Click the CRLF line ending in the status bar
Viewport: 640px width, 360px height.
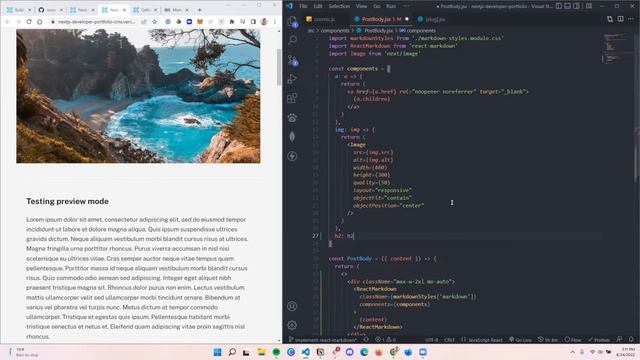(x=449, y=340)
